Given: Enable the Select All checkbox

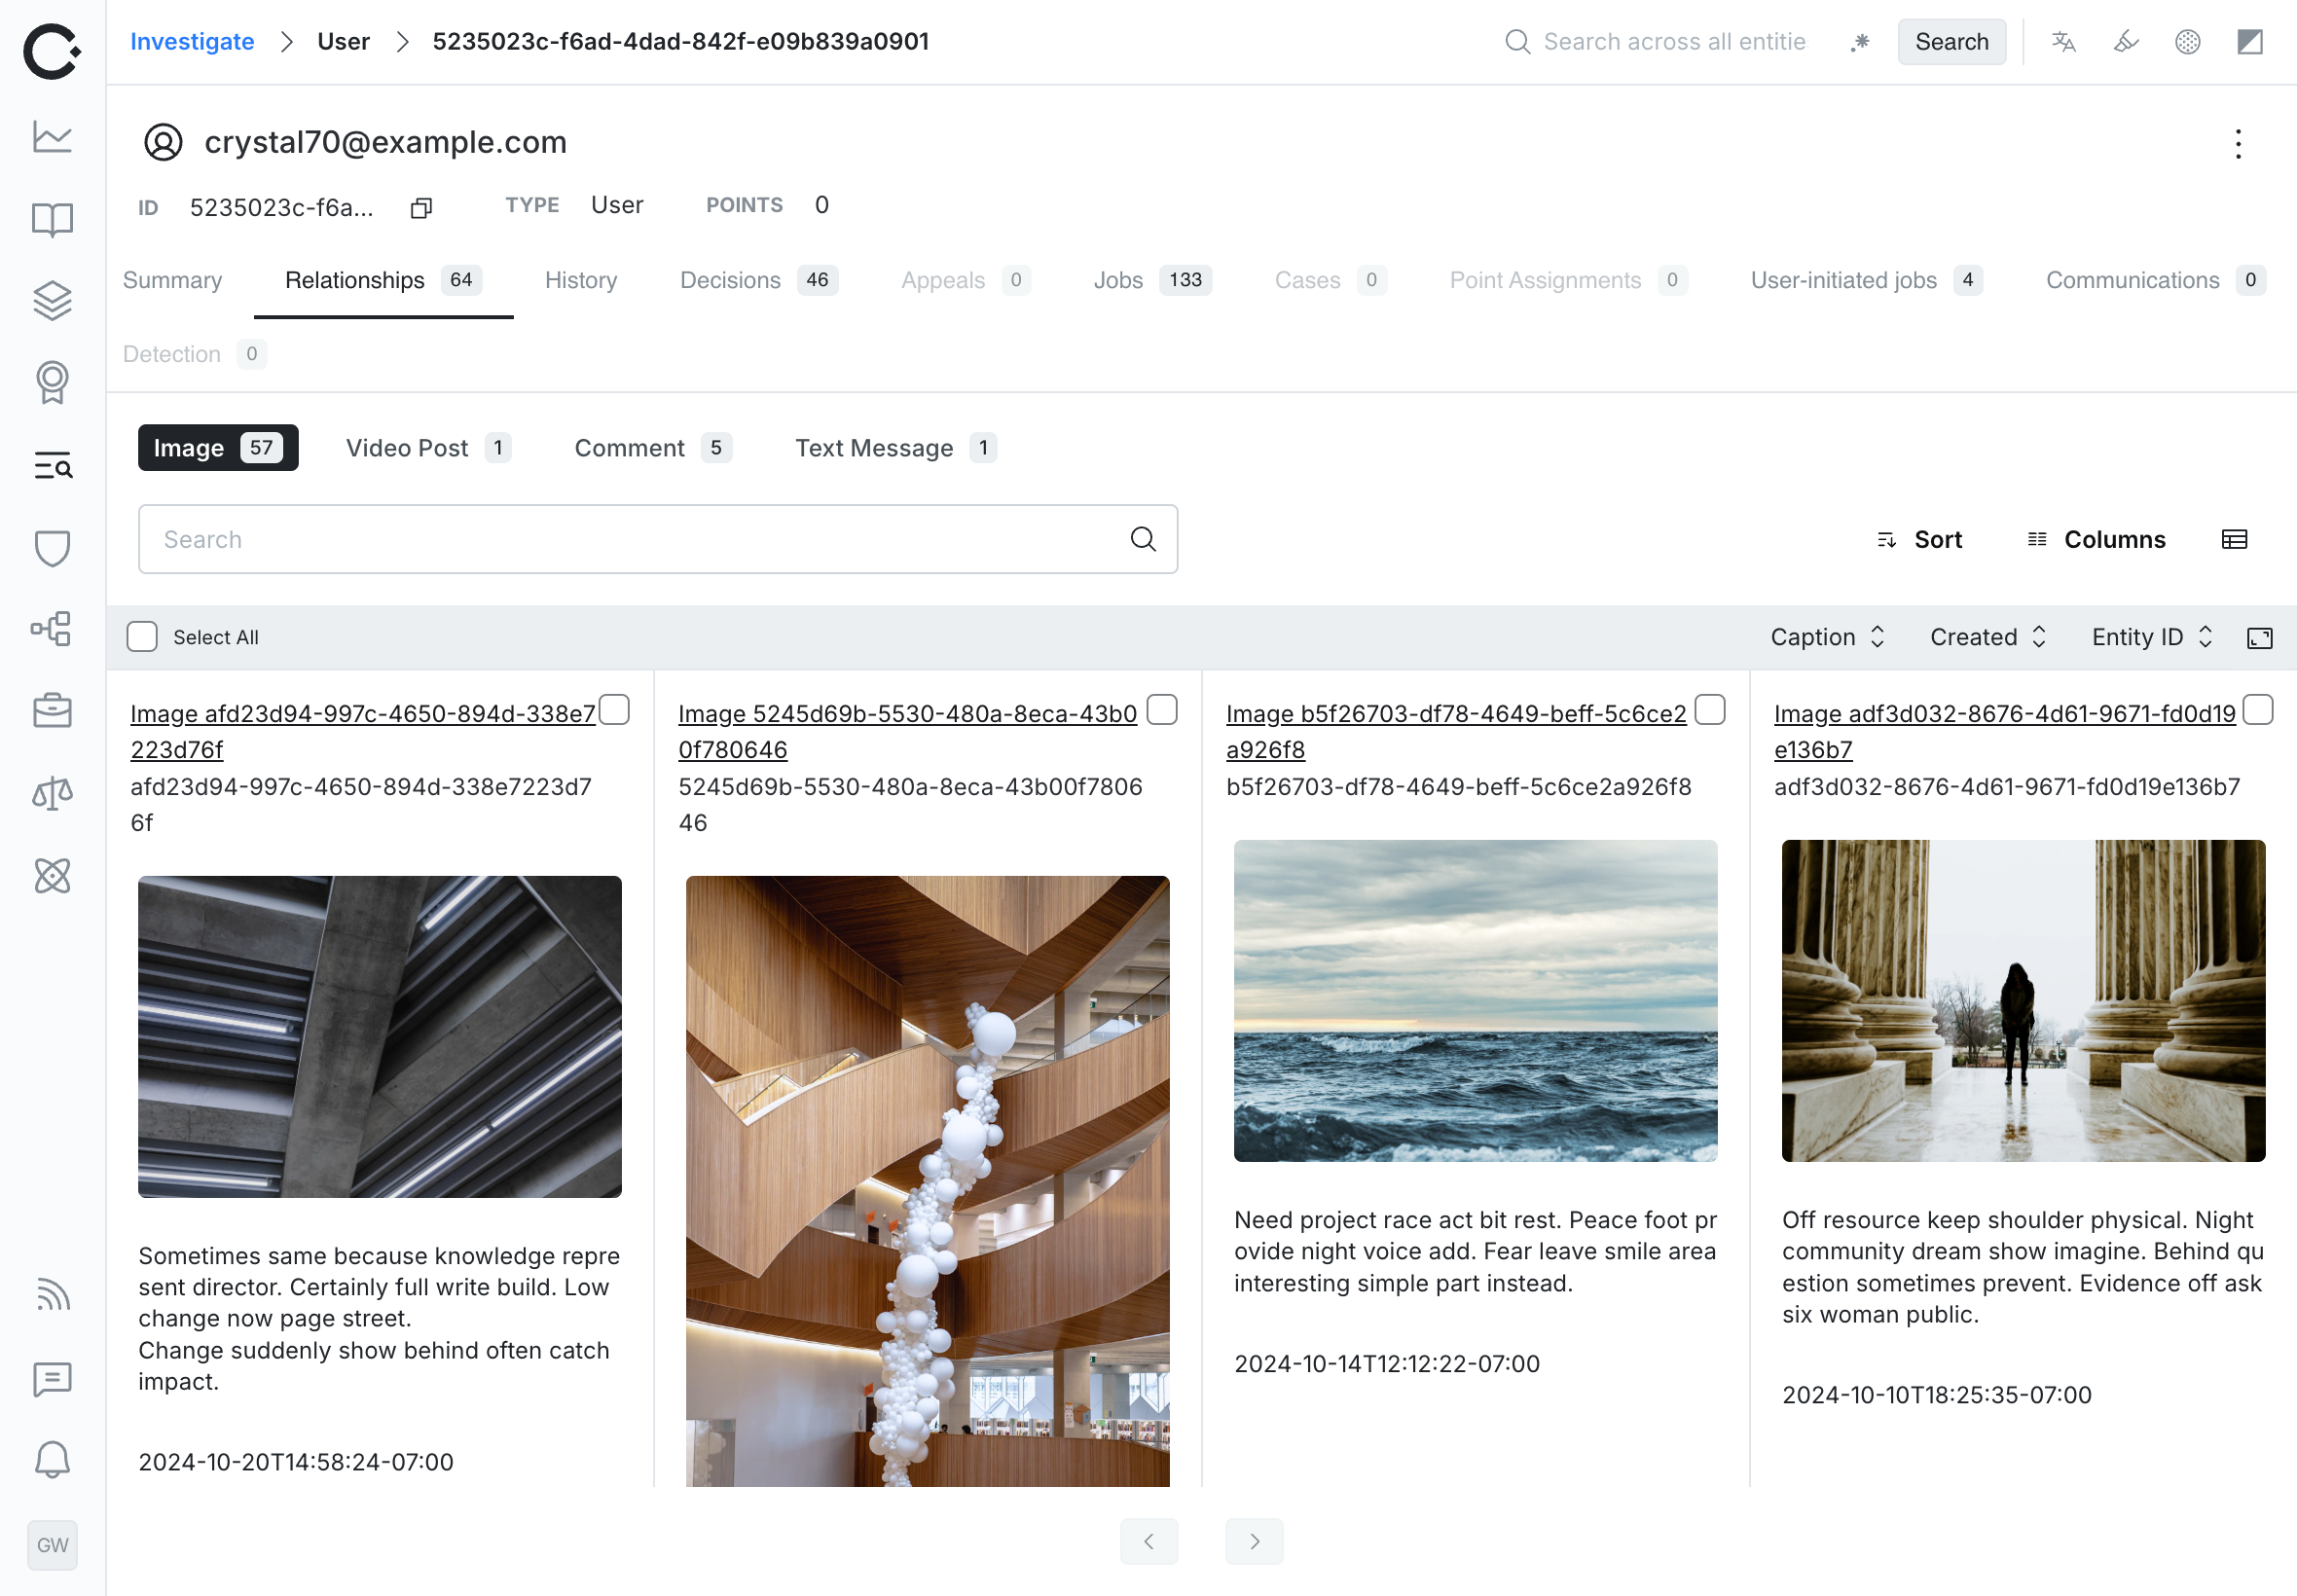Looking at the screenshot, I should tap(141, 636).
